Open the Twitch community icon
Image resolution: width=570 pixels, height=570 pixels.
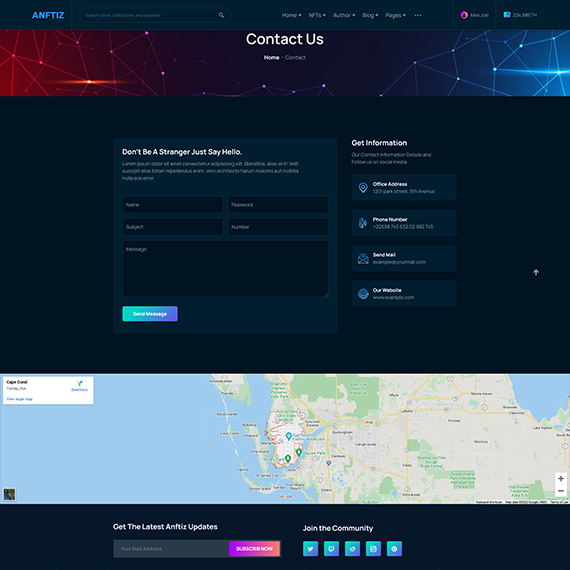(x=331, y=549)
